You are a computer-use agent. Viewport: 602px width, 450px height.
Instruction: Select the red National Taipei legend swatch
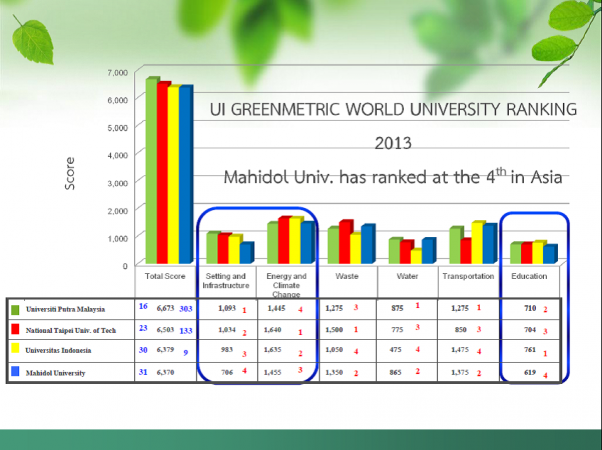tap(17, 329)
